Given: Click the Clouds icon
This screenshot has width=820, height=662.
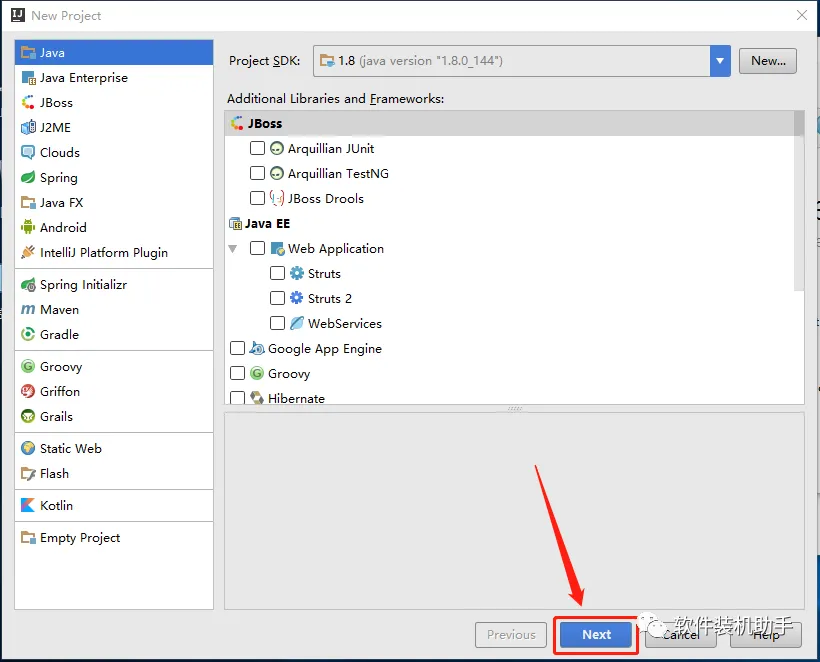Looking at the screenshot, I should 28,153.
